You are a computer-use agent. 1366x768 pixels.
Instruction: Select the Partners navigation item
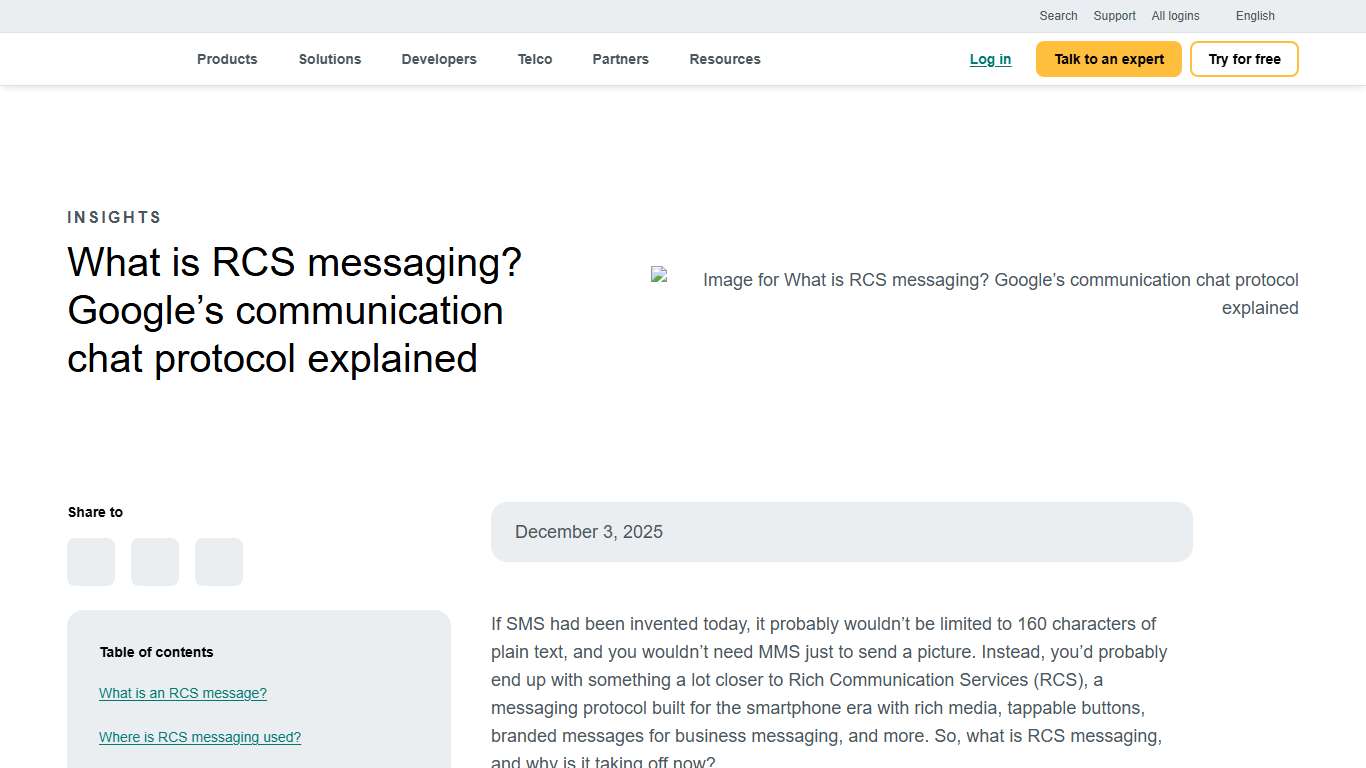[620, 59]
